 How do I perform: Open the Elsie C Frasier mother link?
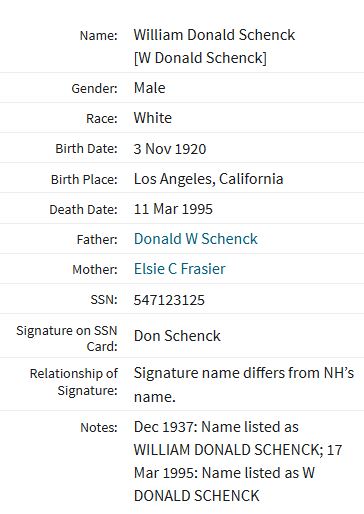[x=180, y=269]
